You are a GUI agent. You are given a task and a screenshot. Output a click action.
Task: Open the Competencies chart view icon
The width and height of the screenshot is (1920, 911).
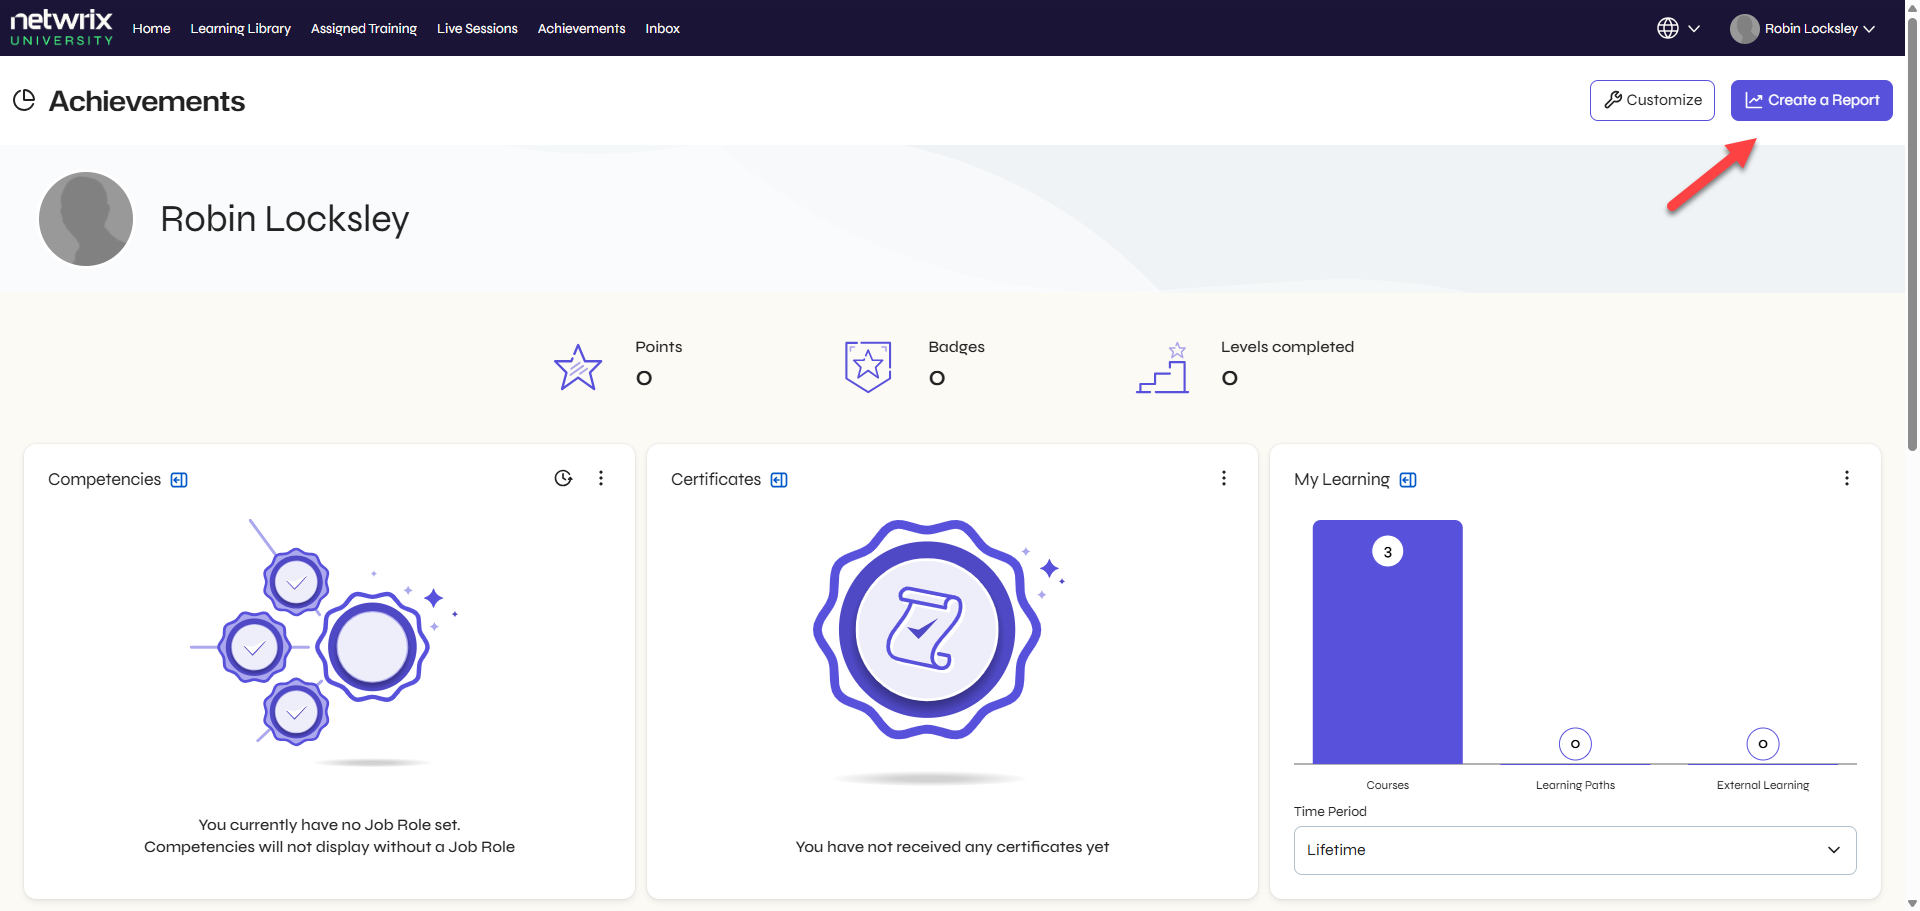[563, 478]
